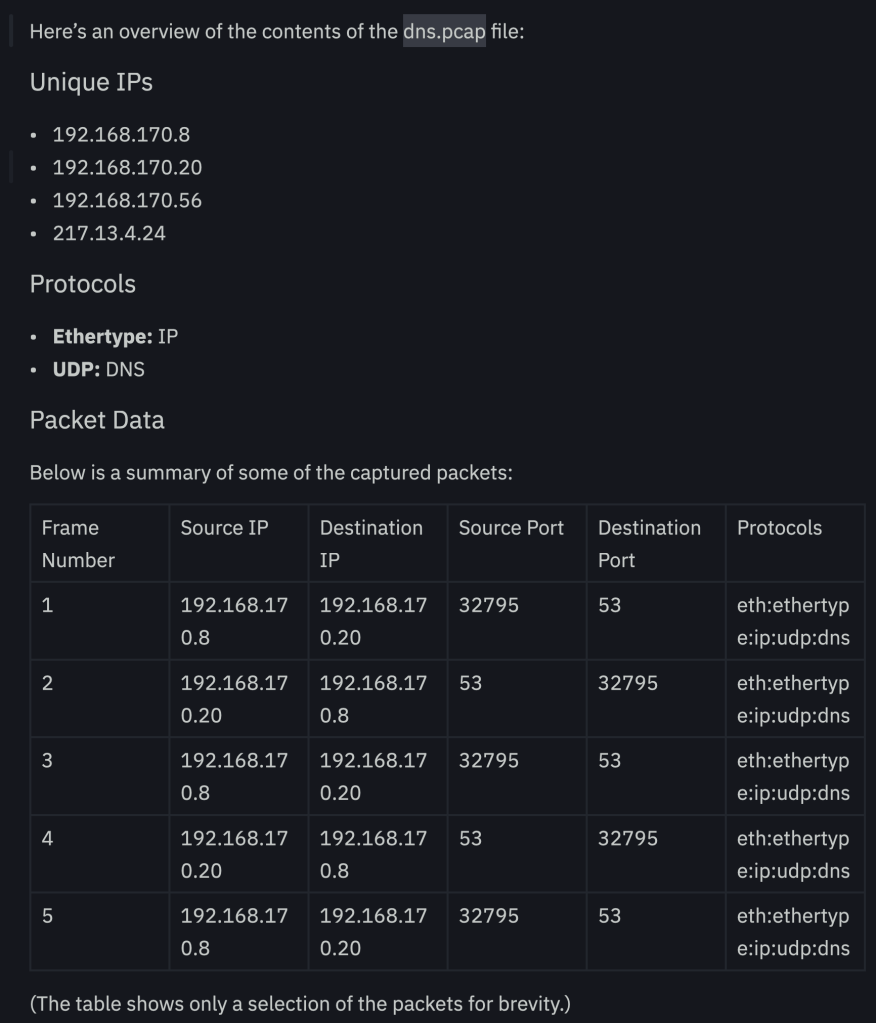Click the frame number 5 cell
Screen dimensions: 876x1023
[x=47, y=916]
